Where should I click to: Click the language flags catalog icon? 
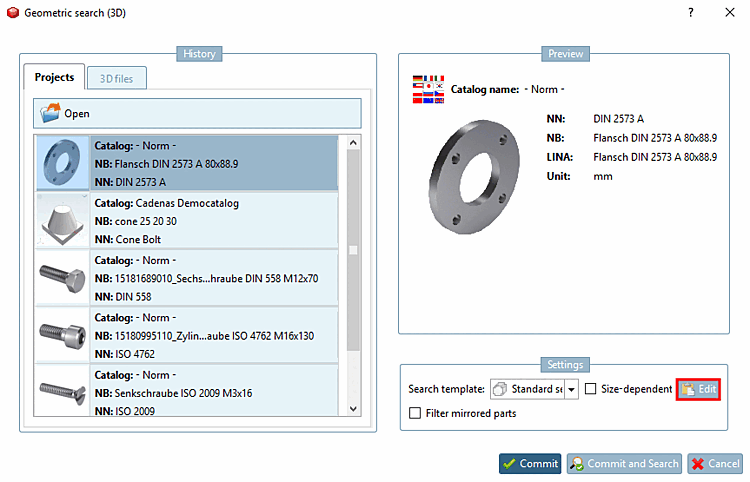point(428,89)
